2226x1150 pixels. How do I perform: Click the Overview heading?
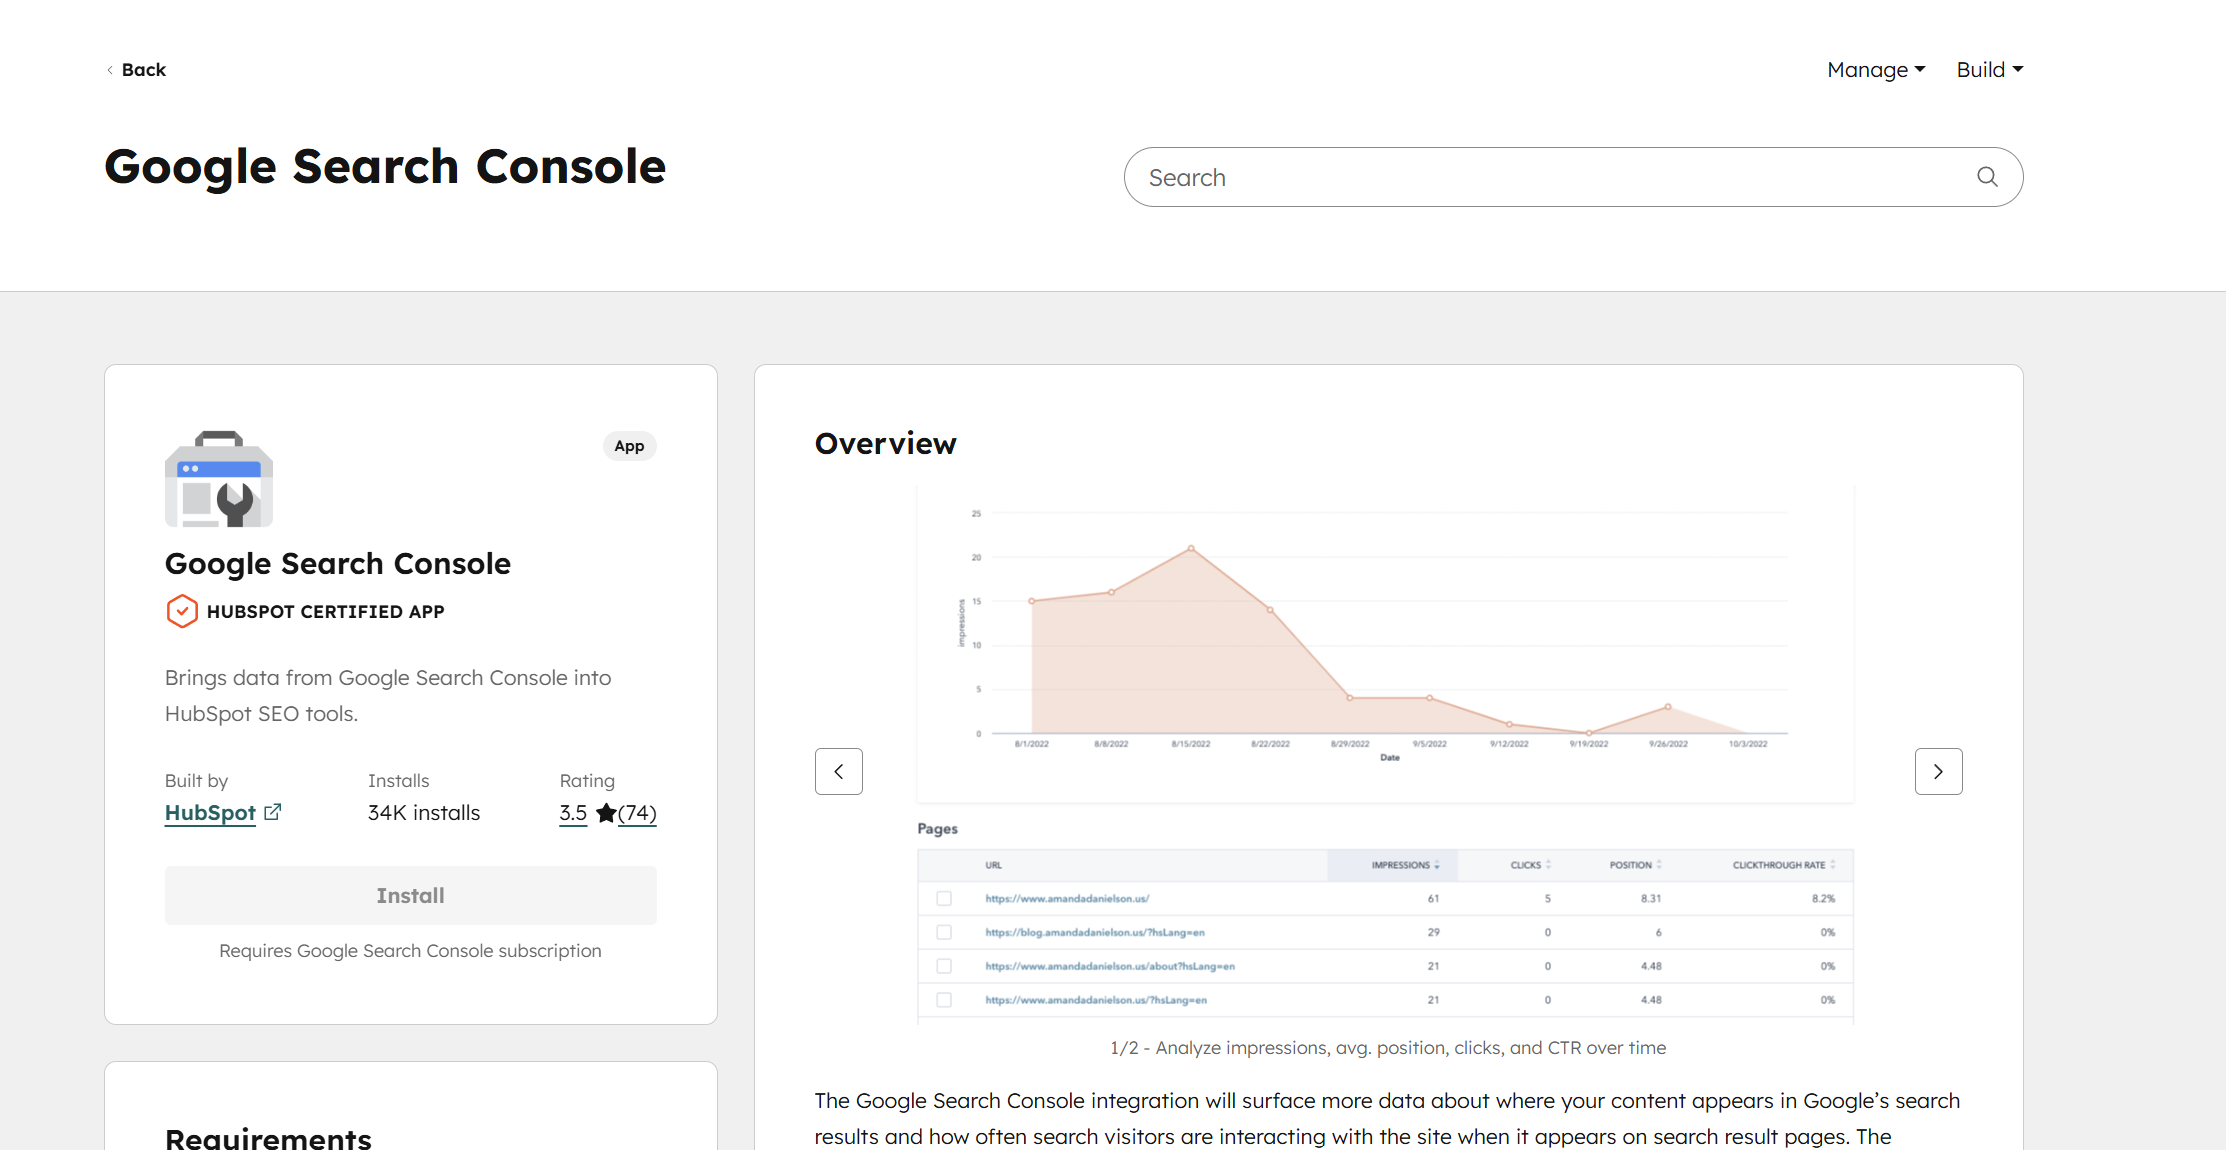[886, 443]
